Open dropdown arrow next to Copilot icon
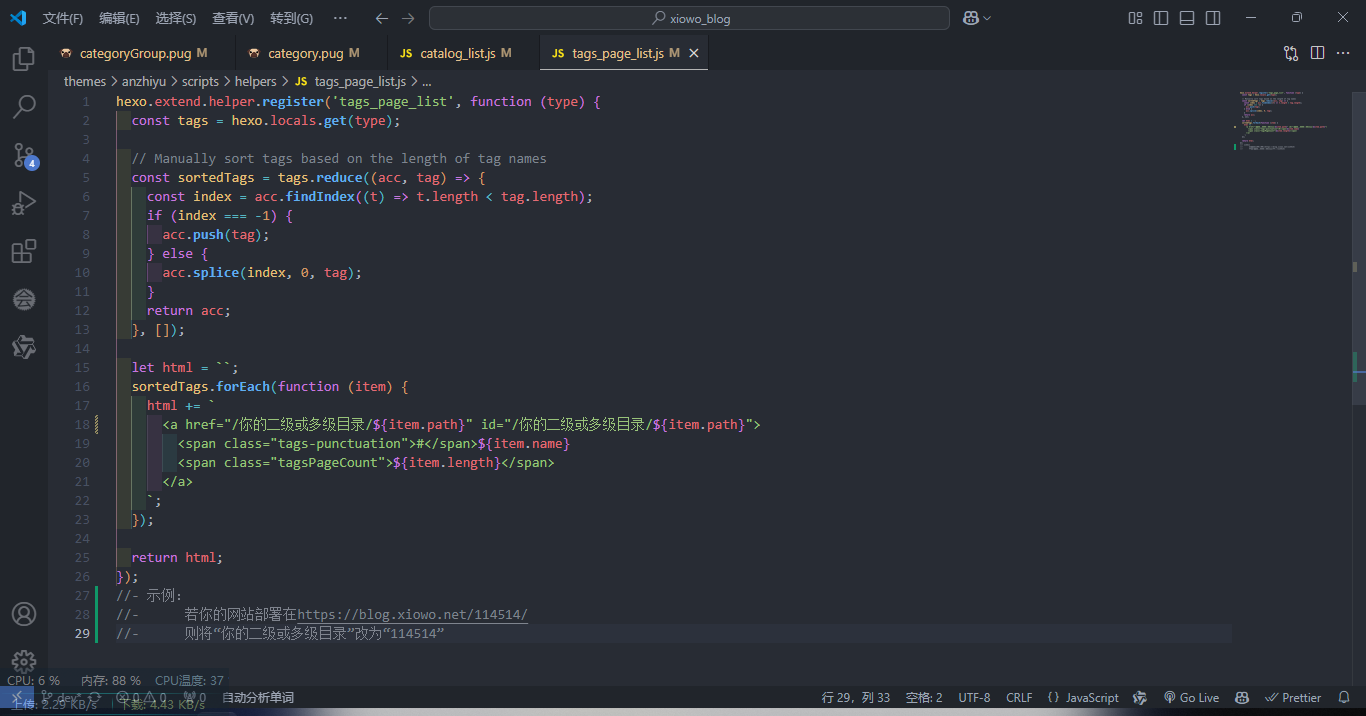This screenshot has height=716, width=1366. click(x=987, y=18)
